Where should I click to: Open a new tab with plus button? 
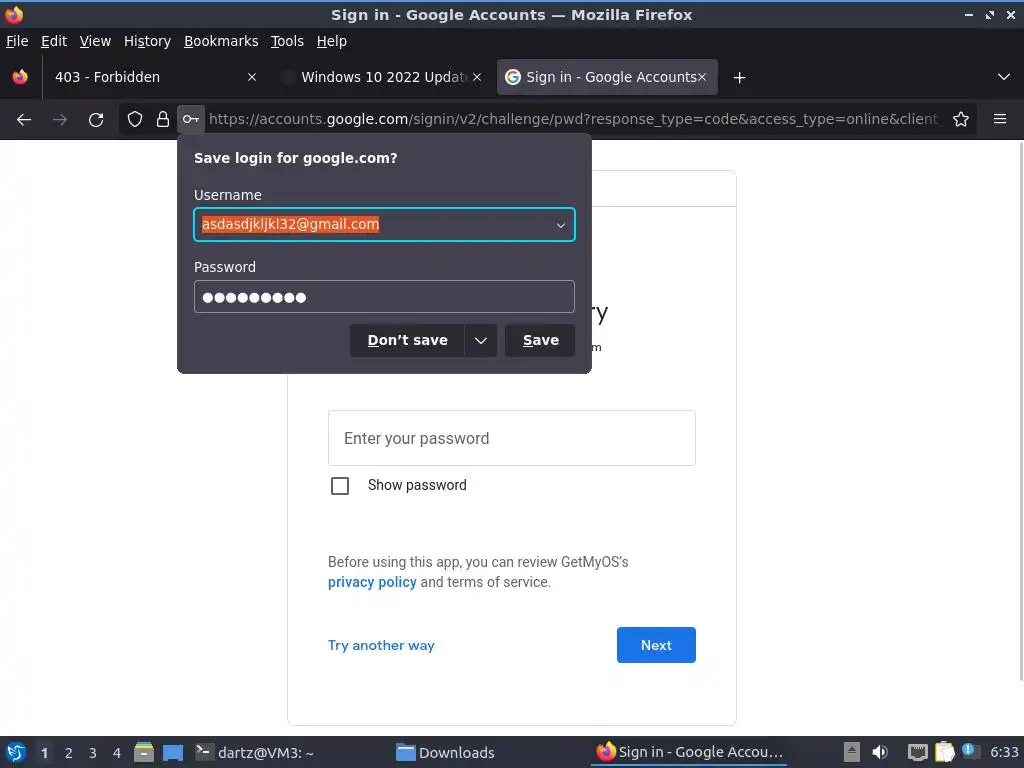[x=739, y=78]
